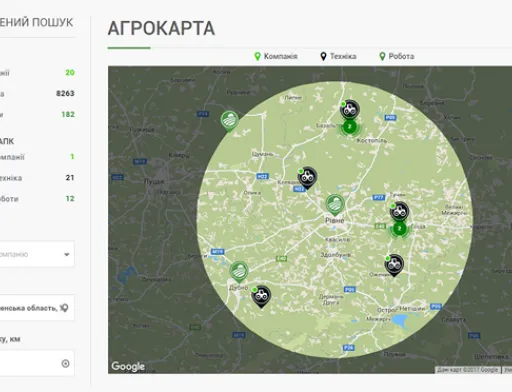
Task: Click the count 8263 in sidebar
Action: [x=65, y=93]
